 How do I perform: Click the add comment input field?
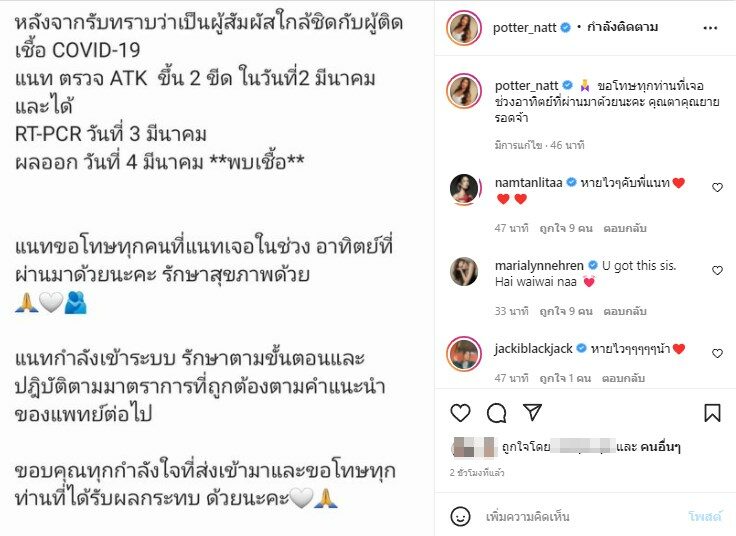pos(582,517)
